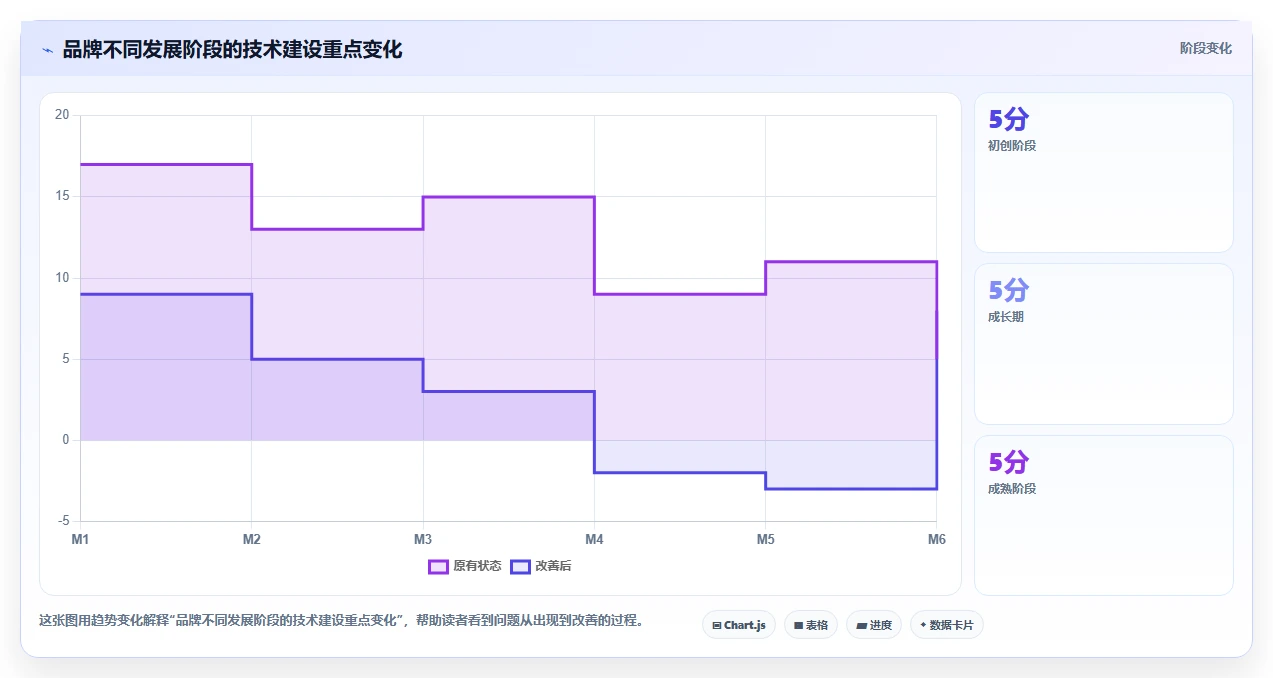
Task: Toggle the 原有状态 legend item
Action: [465, 566]
